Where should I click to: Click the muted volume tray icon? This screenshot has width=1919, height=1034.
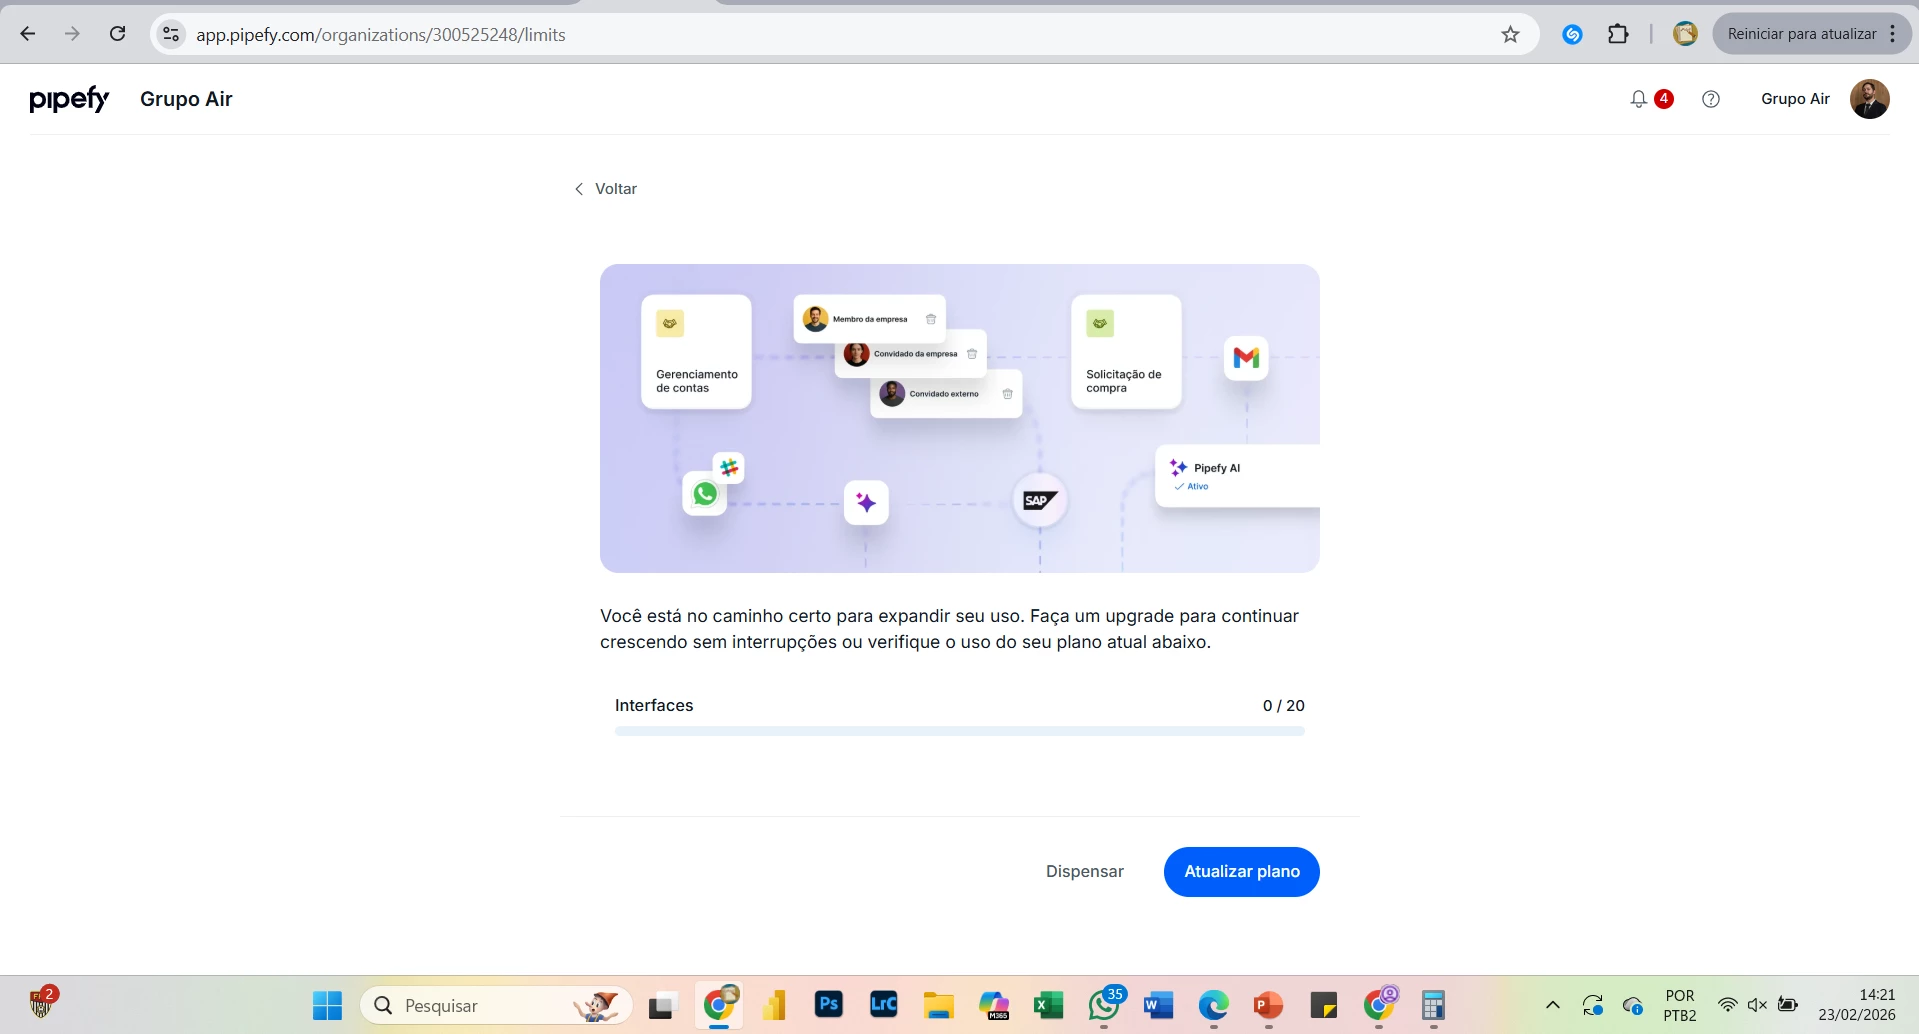click(1757, 1005)
